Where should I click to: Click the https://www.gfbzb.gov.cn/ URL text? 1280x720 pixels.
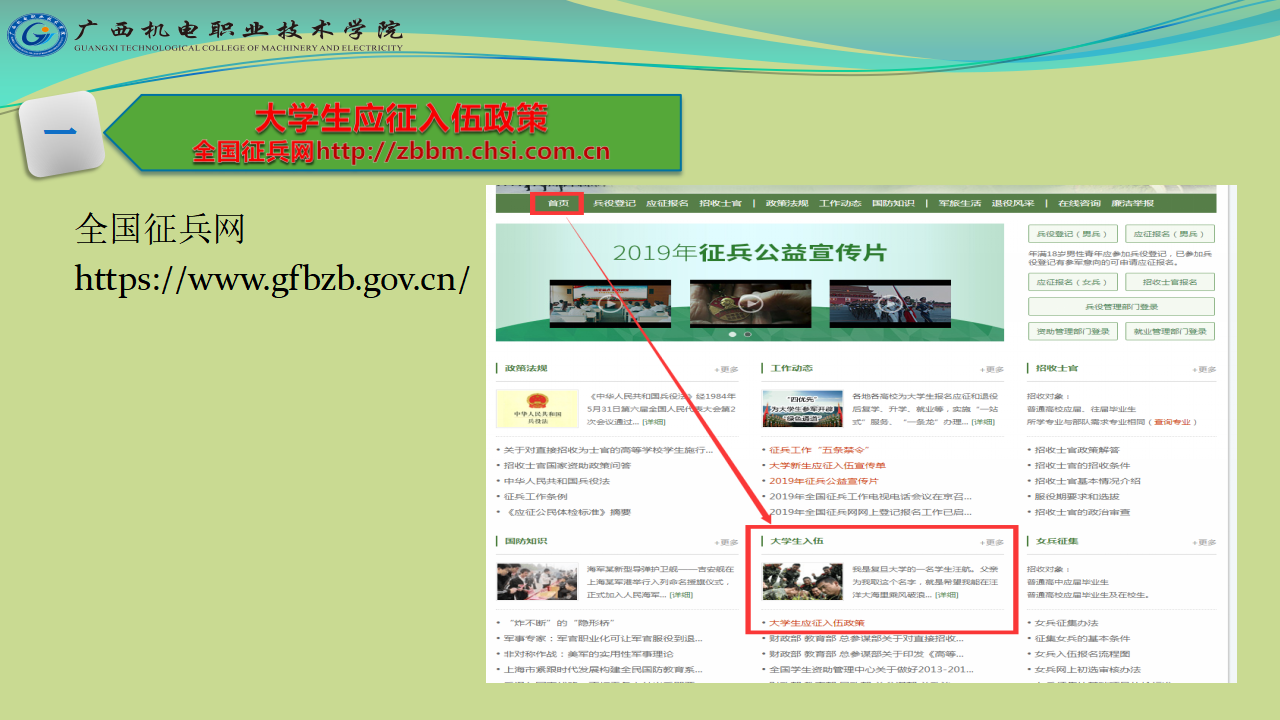(x=272, y=279)
